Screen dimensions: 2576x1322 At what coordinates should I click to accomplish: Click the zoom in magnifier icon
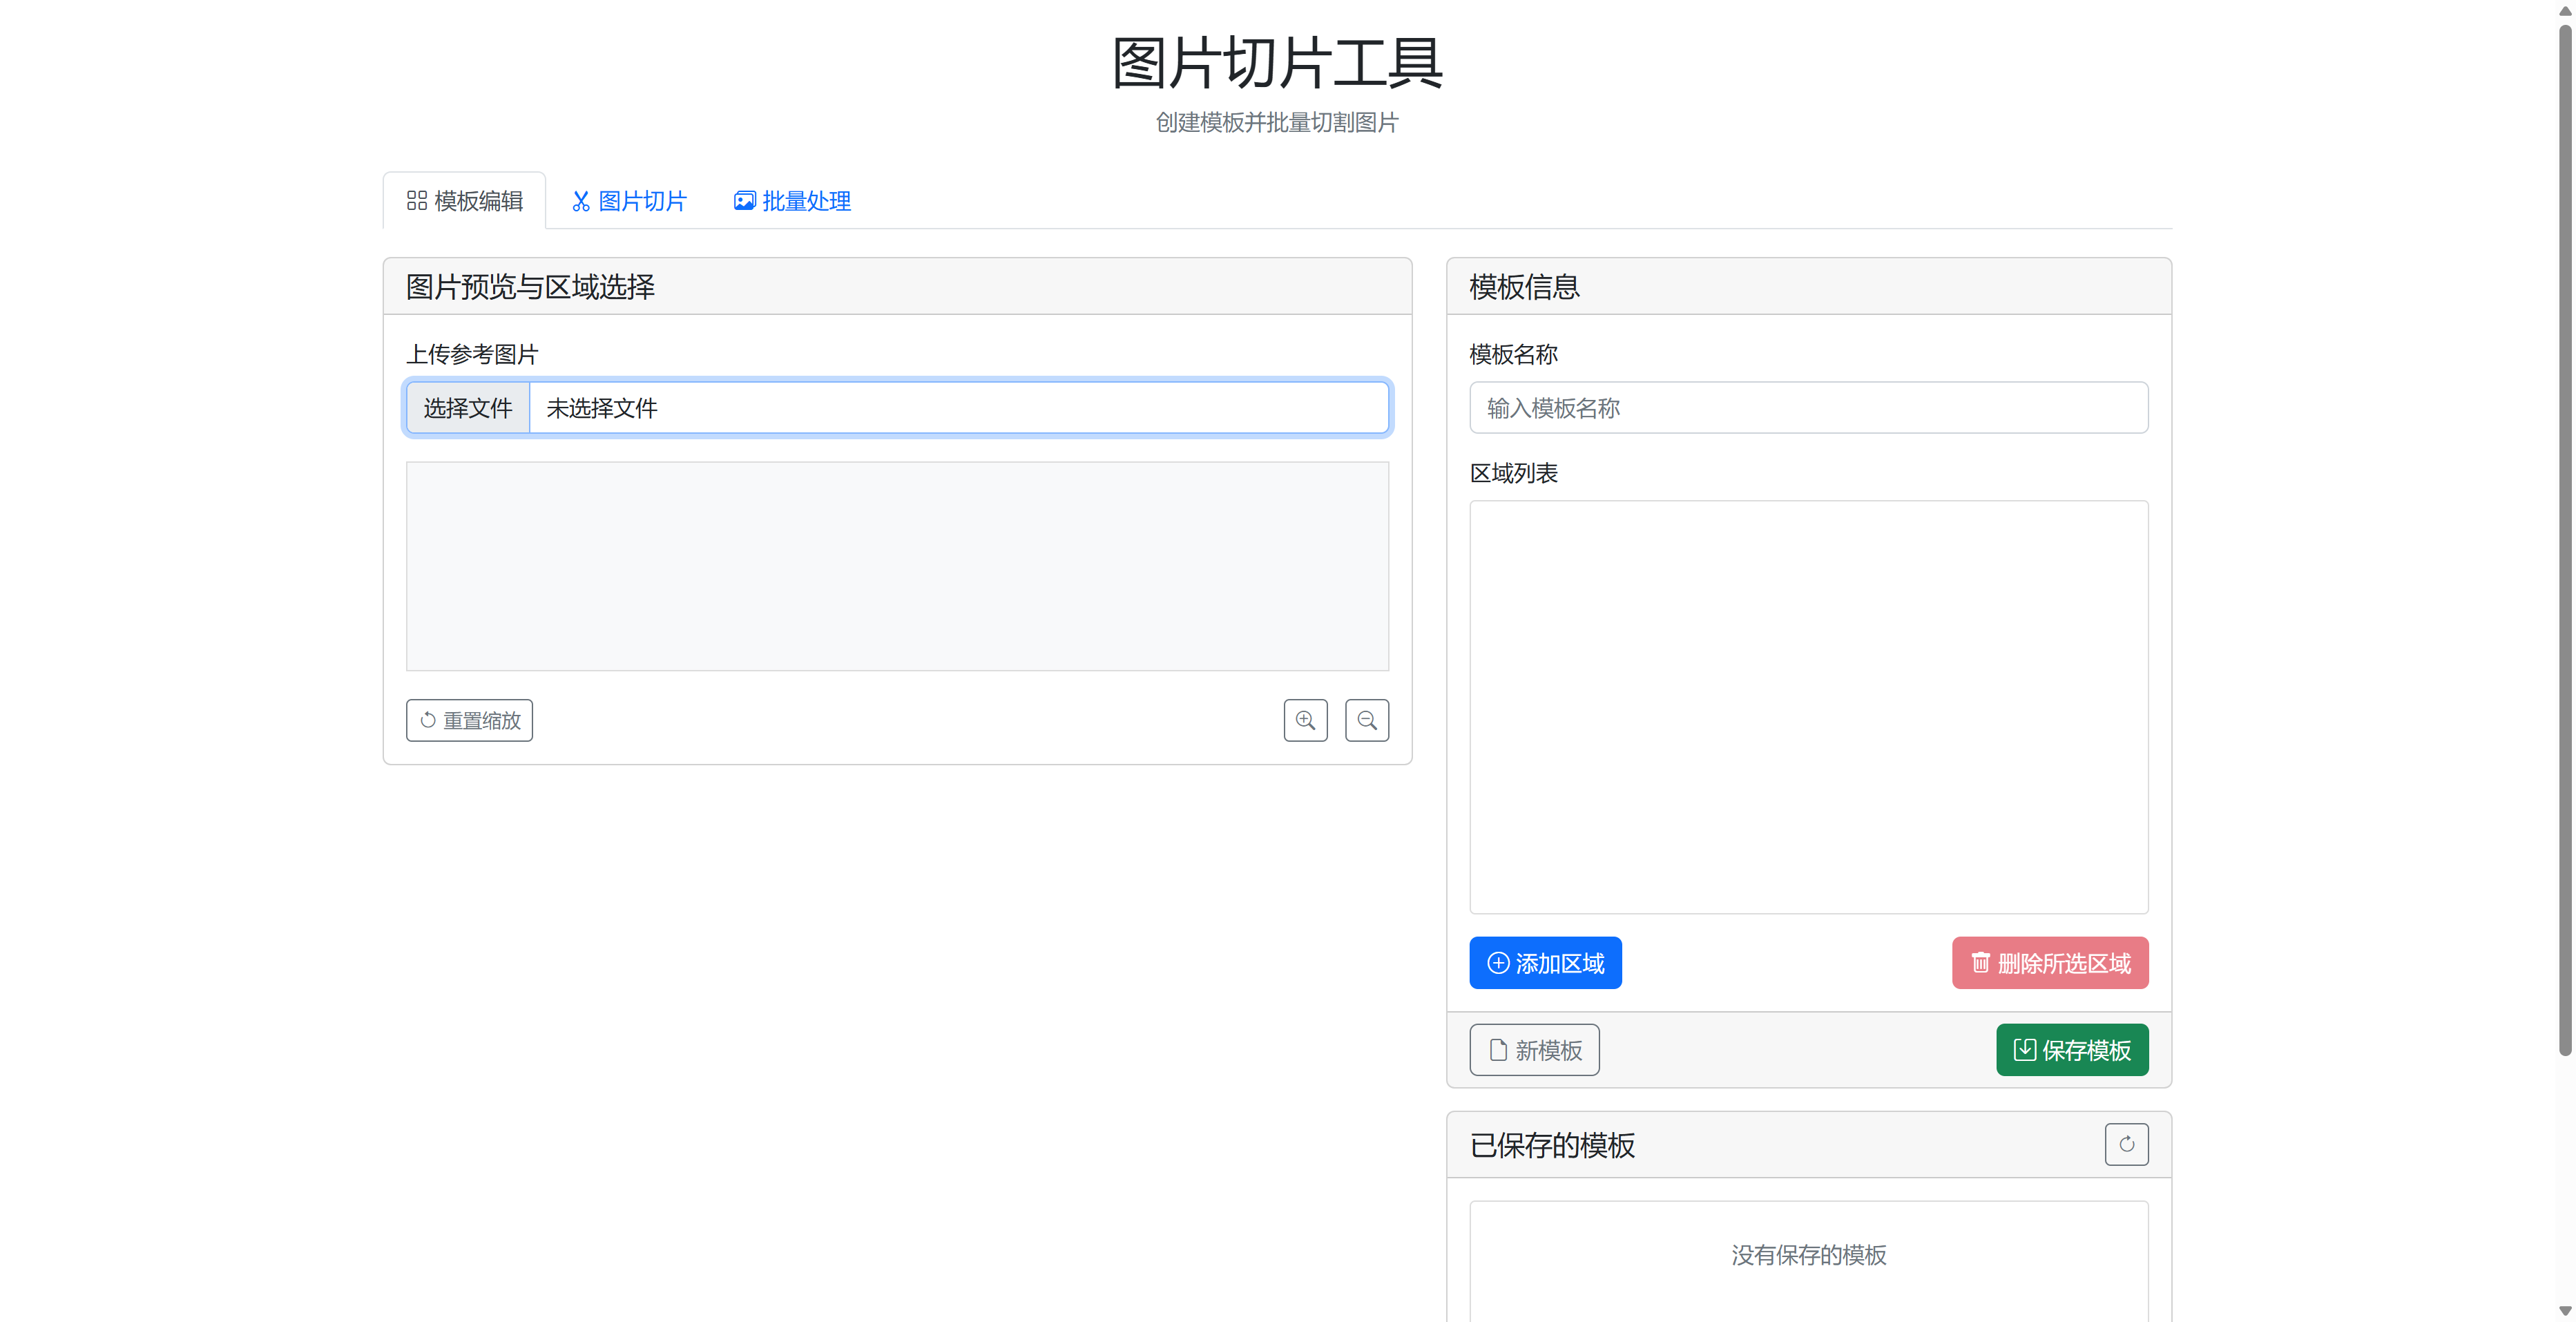(1305, 720)
